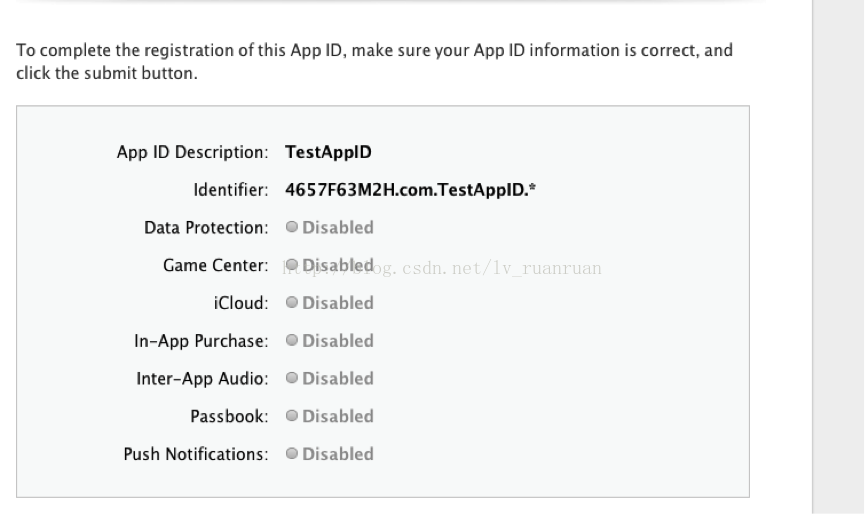Select the TestAppID description value

328,152
